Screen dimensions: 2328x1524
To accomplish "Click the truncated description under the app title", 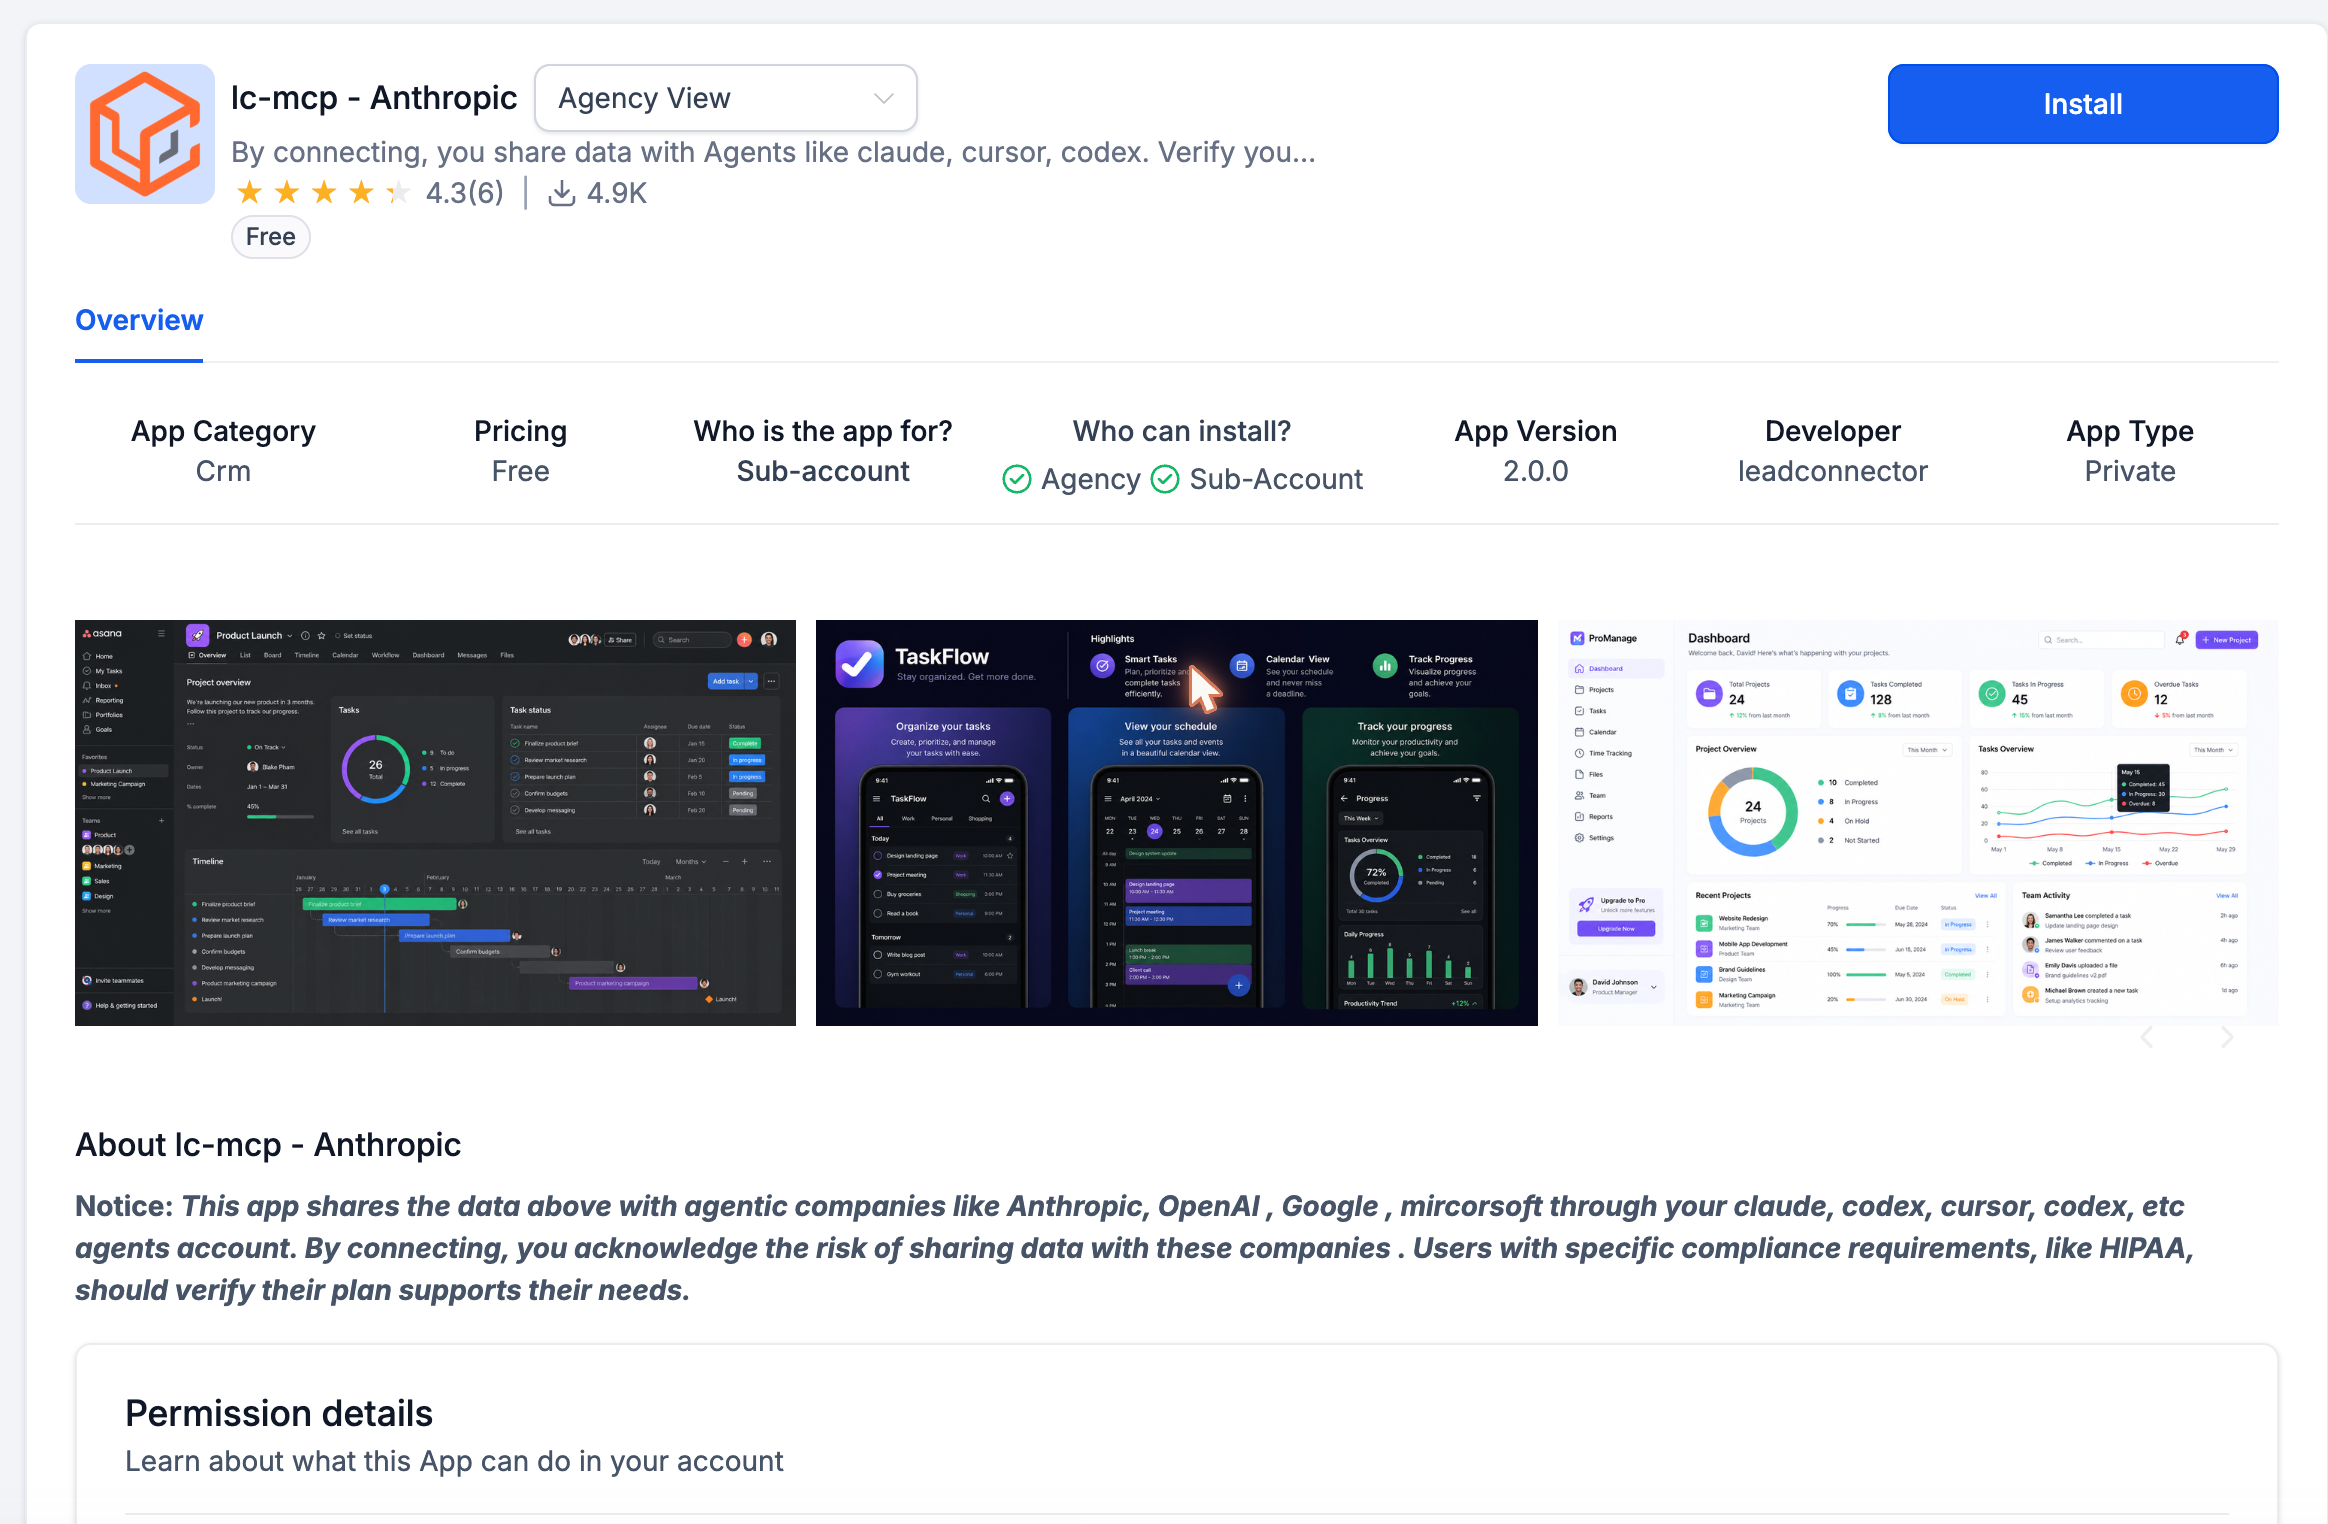I will (x=773, y=152).
